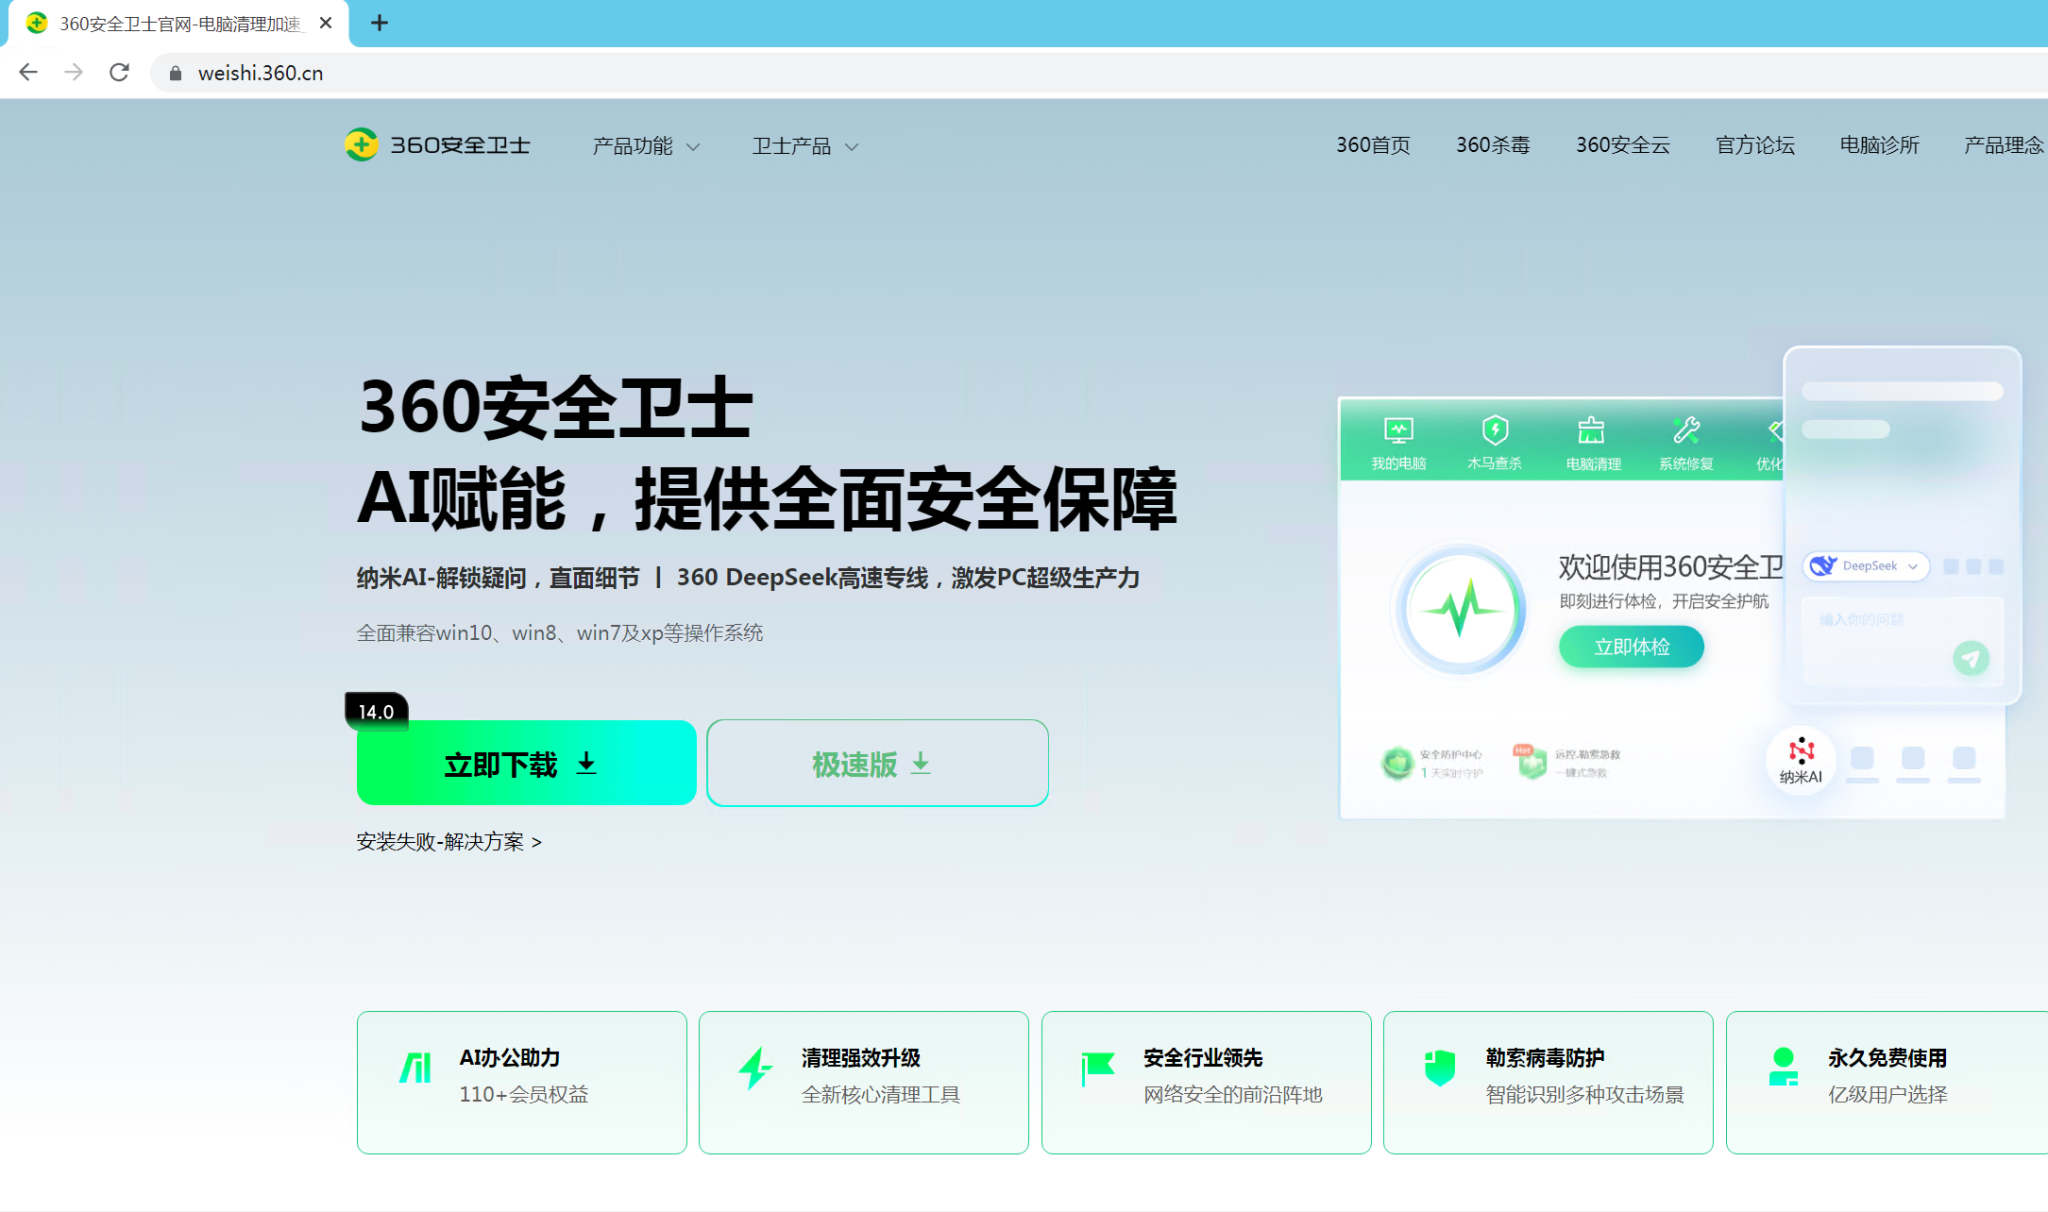Expand the 产品功能 dropdown menu

click(646, 146)
